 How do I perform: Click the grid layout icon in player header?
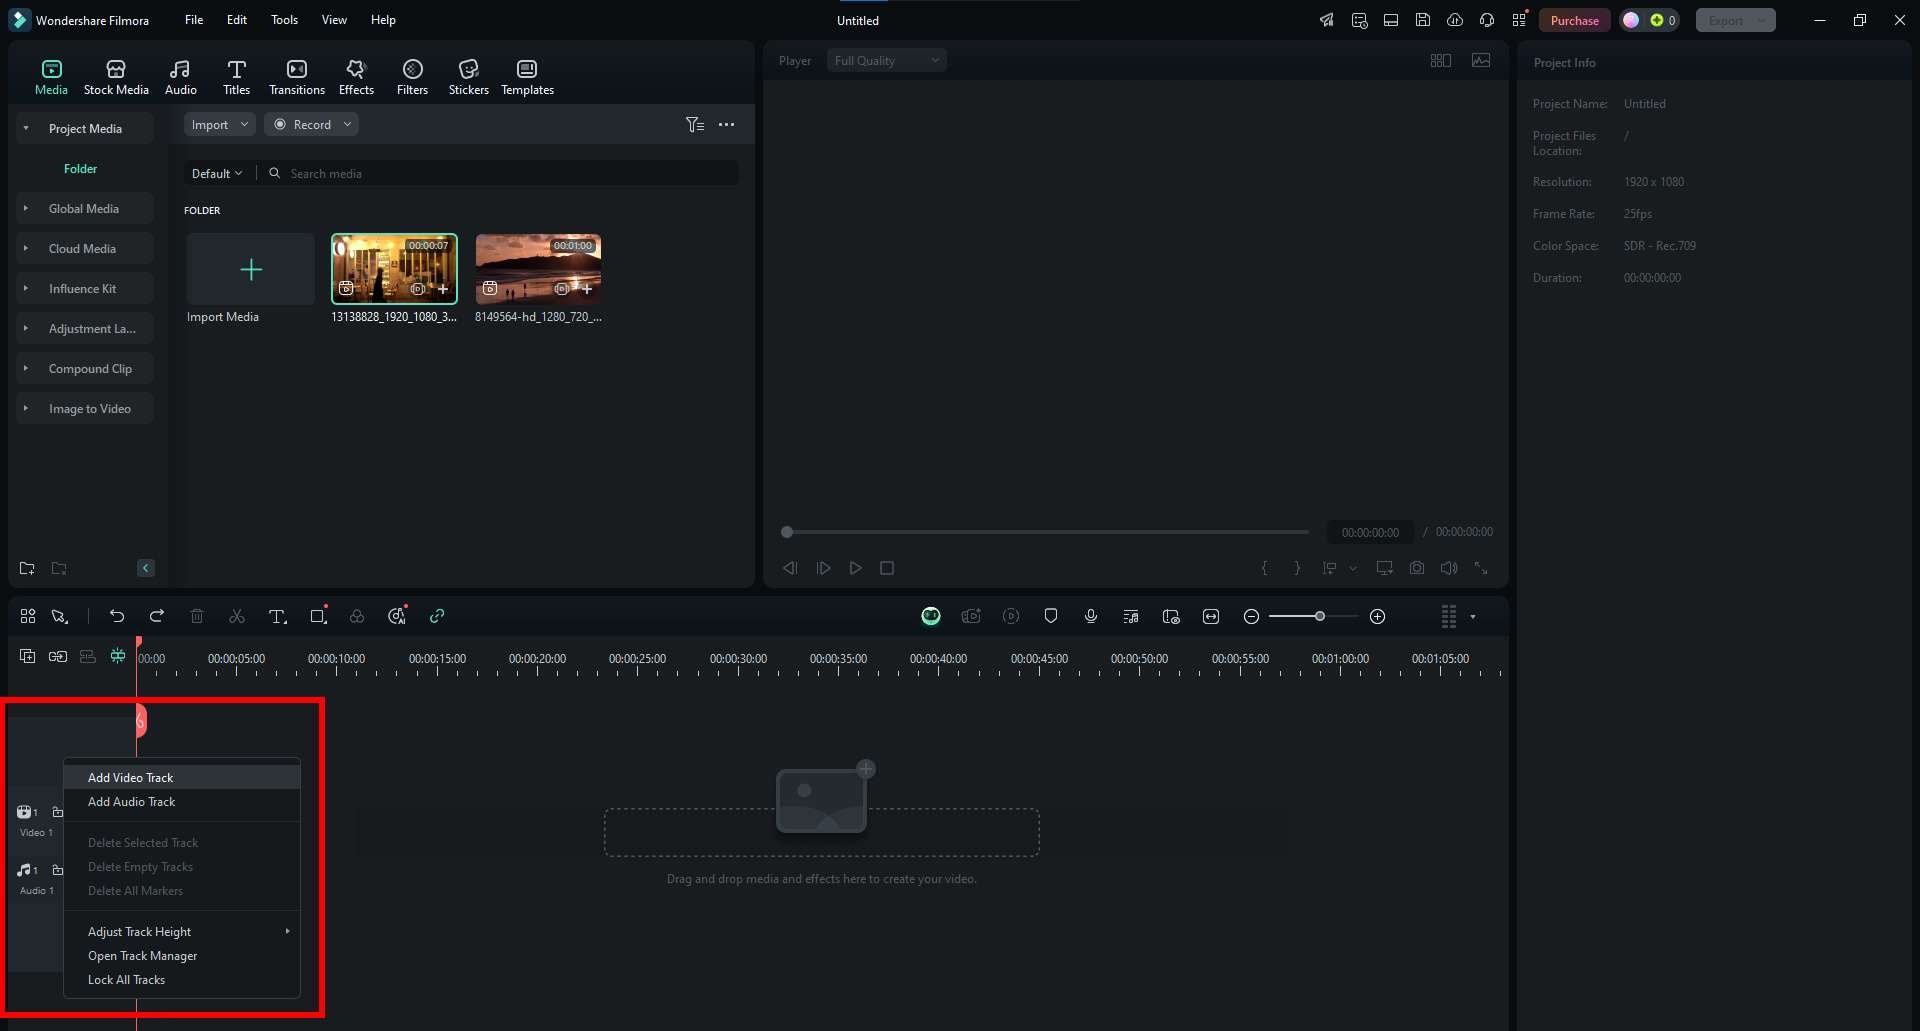[1441, 60]
